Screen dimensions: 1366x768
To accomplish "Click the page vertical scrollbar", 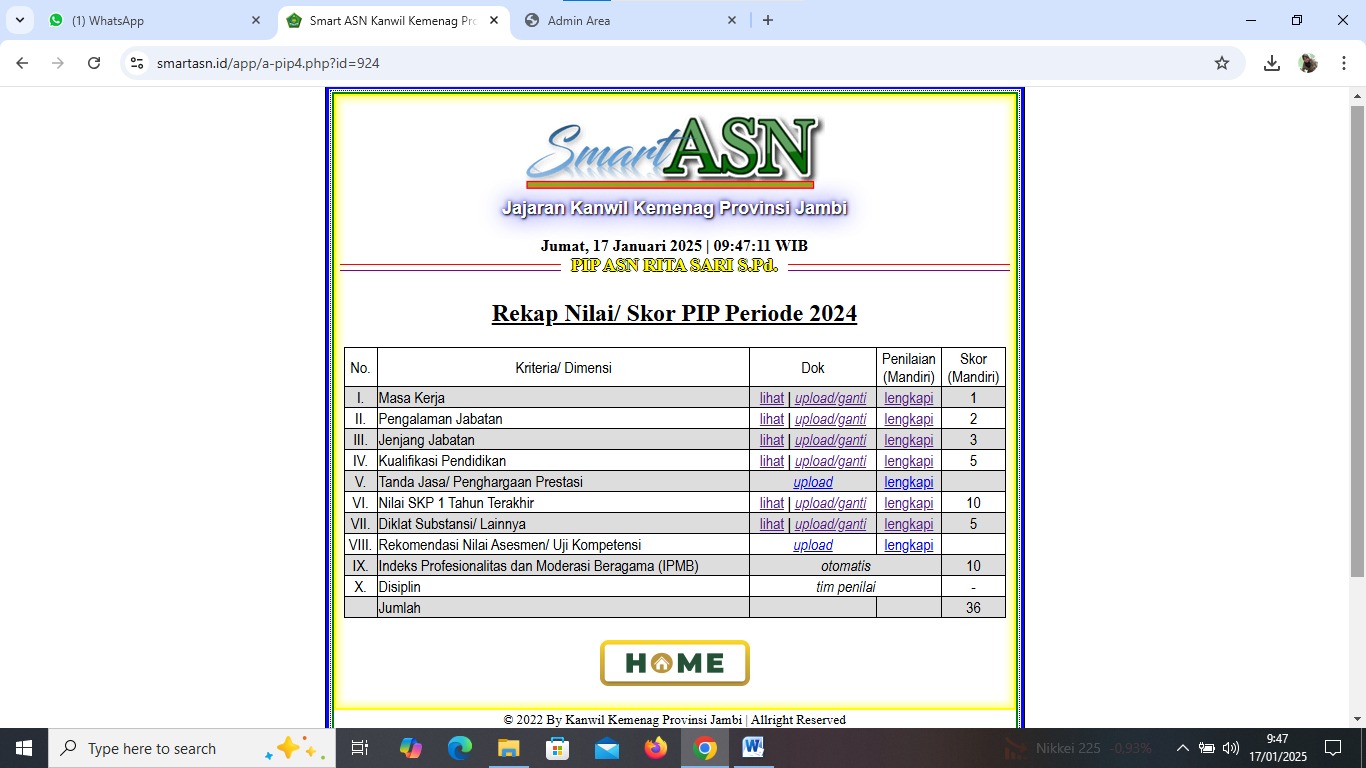I will pyautogui.click(x=1357, y=340).
